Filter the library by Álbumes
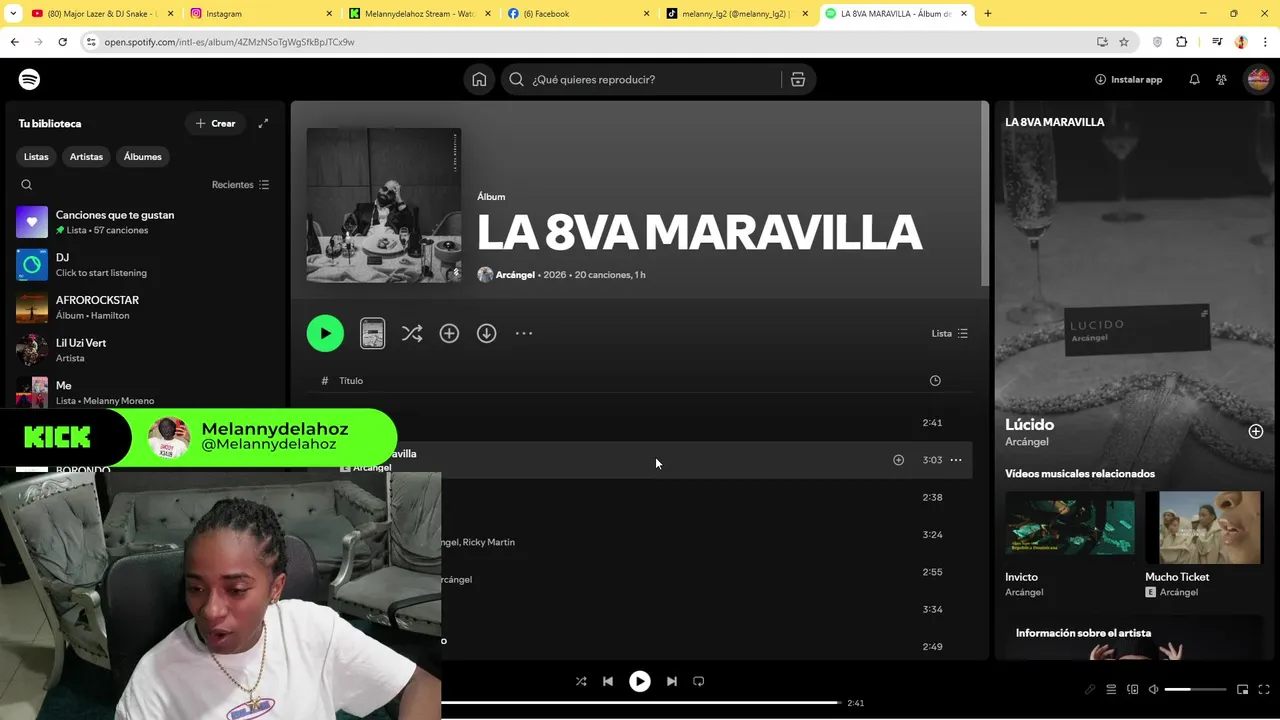Screen dimensions: 1280x720 [143, 157]
